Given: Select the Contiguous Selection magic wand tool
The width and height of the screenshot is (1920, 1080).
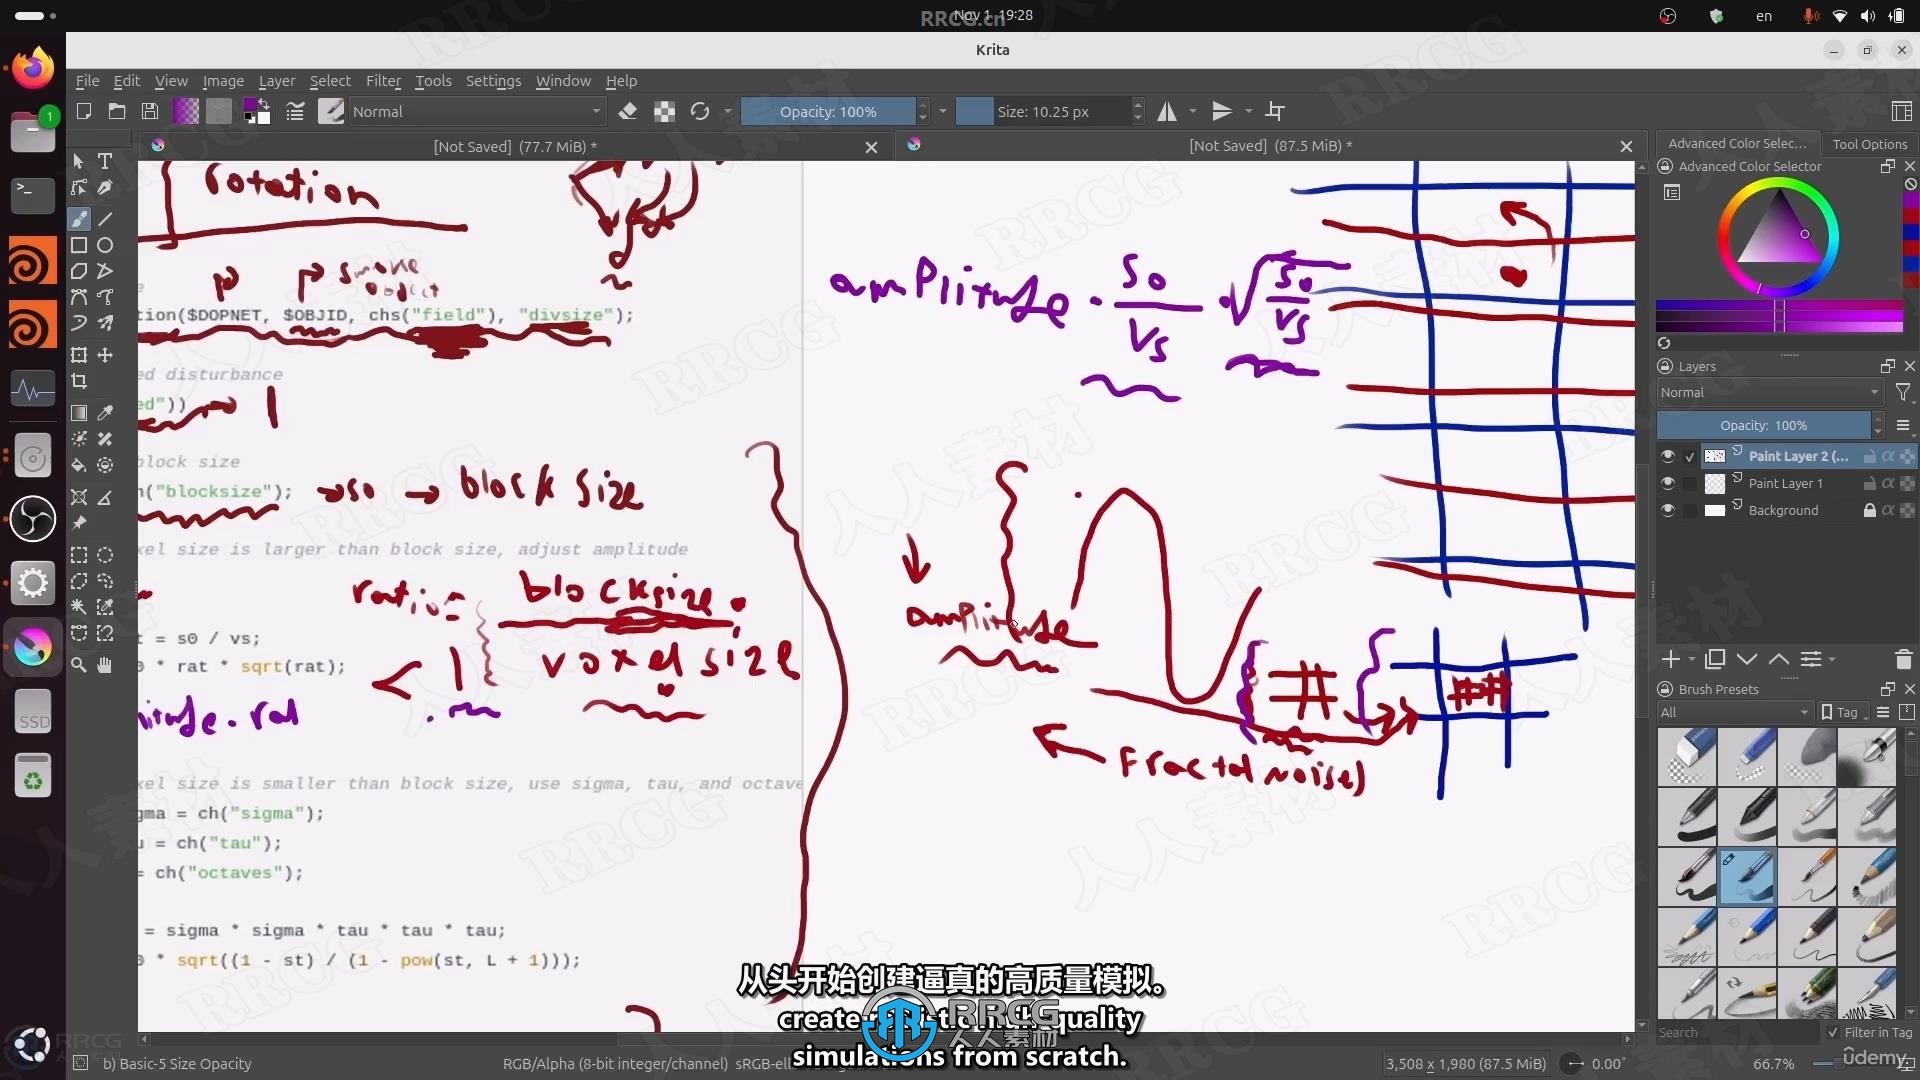Looking at the screenshot, I should click(79, 607).
